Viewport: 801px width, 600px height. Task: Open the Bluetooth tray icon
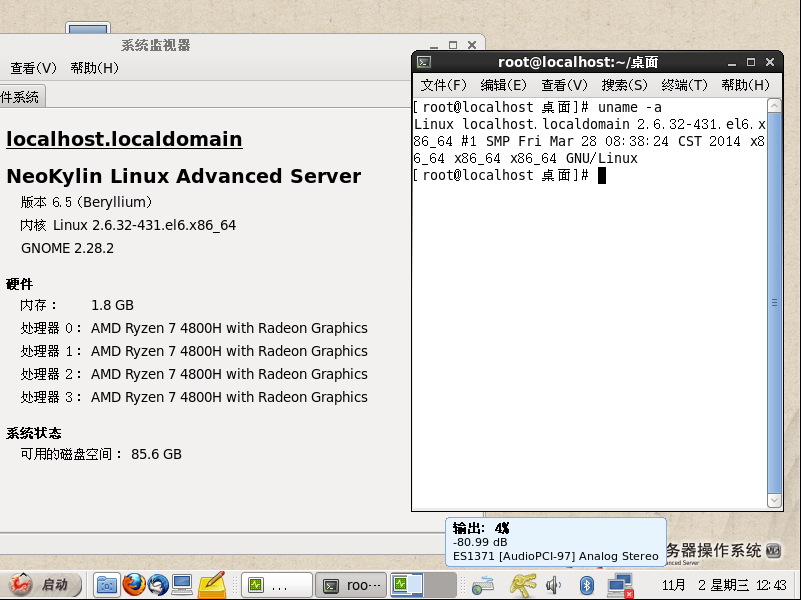coord(588,585)
